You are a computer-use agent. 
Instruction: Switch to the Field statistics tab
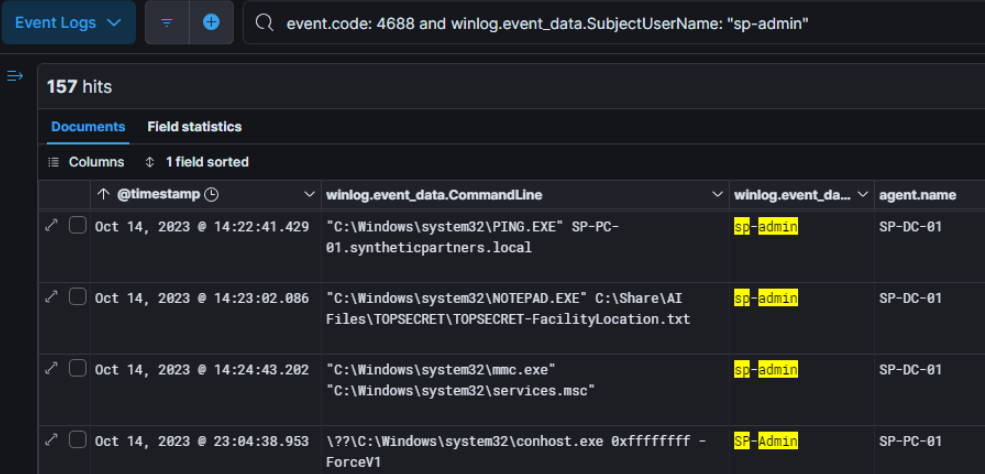194,127
